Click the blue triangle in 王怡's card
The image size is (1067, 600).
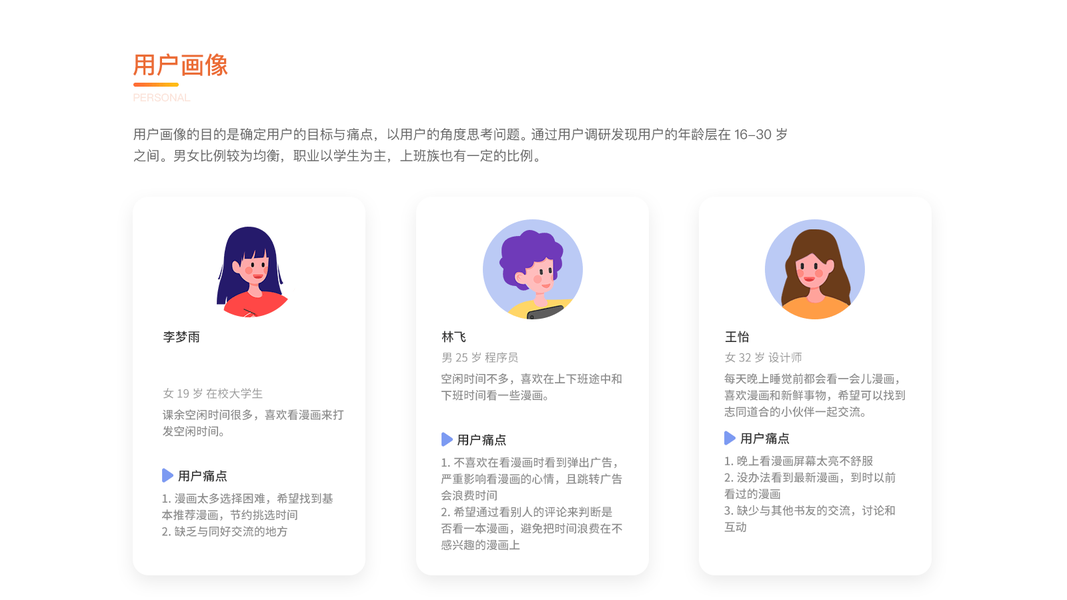[729, 438]
